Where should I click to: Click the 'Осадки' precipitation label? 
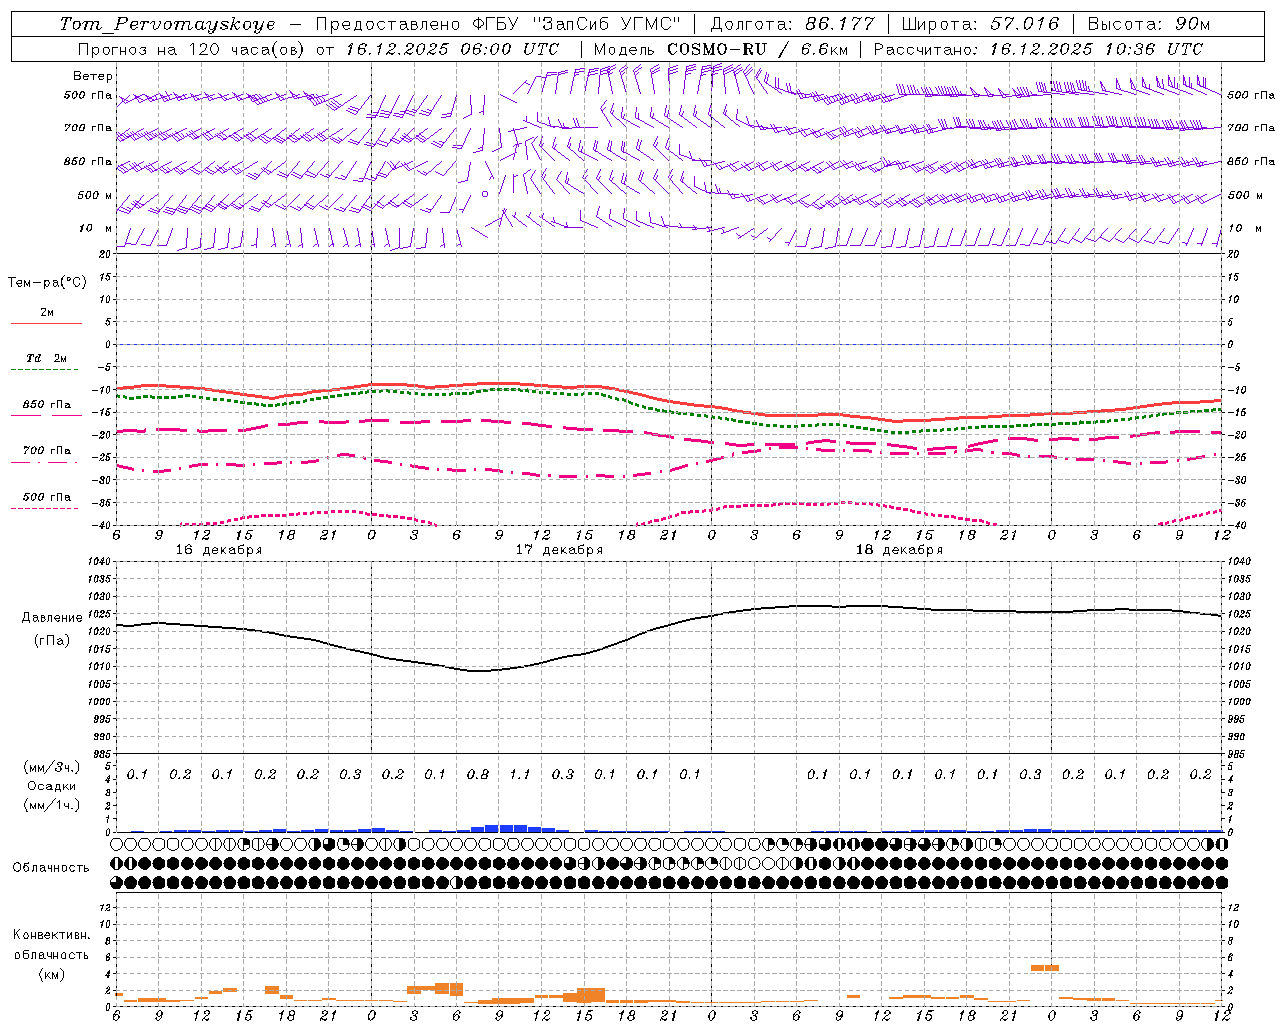pos(52,786)
